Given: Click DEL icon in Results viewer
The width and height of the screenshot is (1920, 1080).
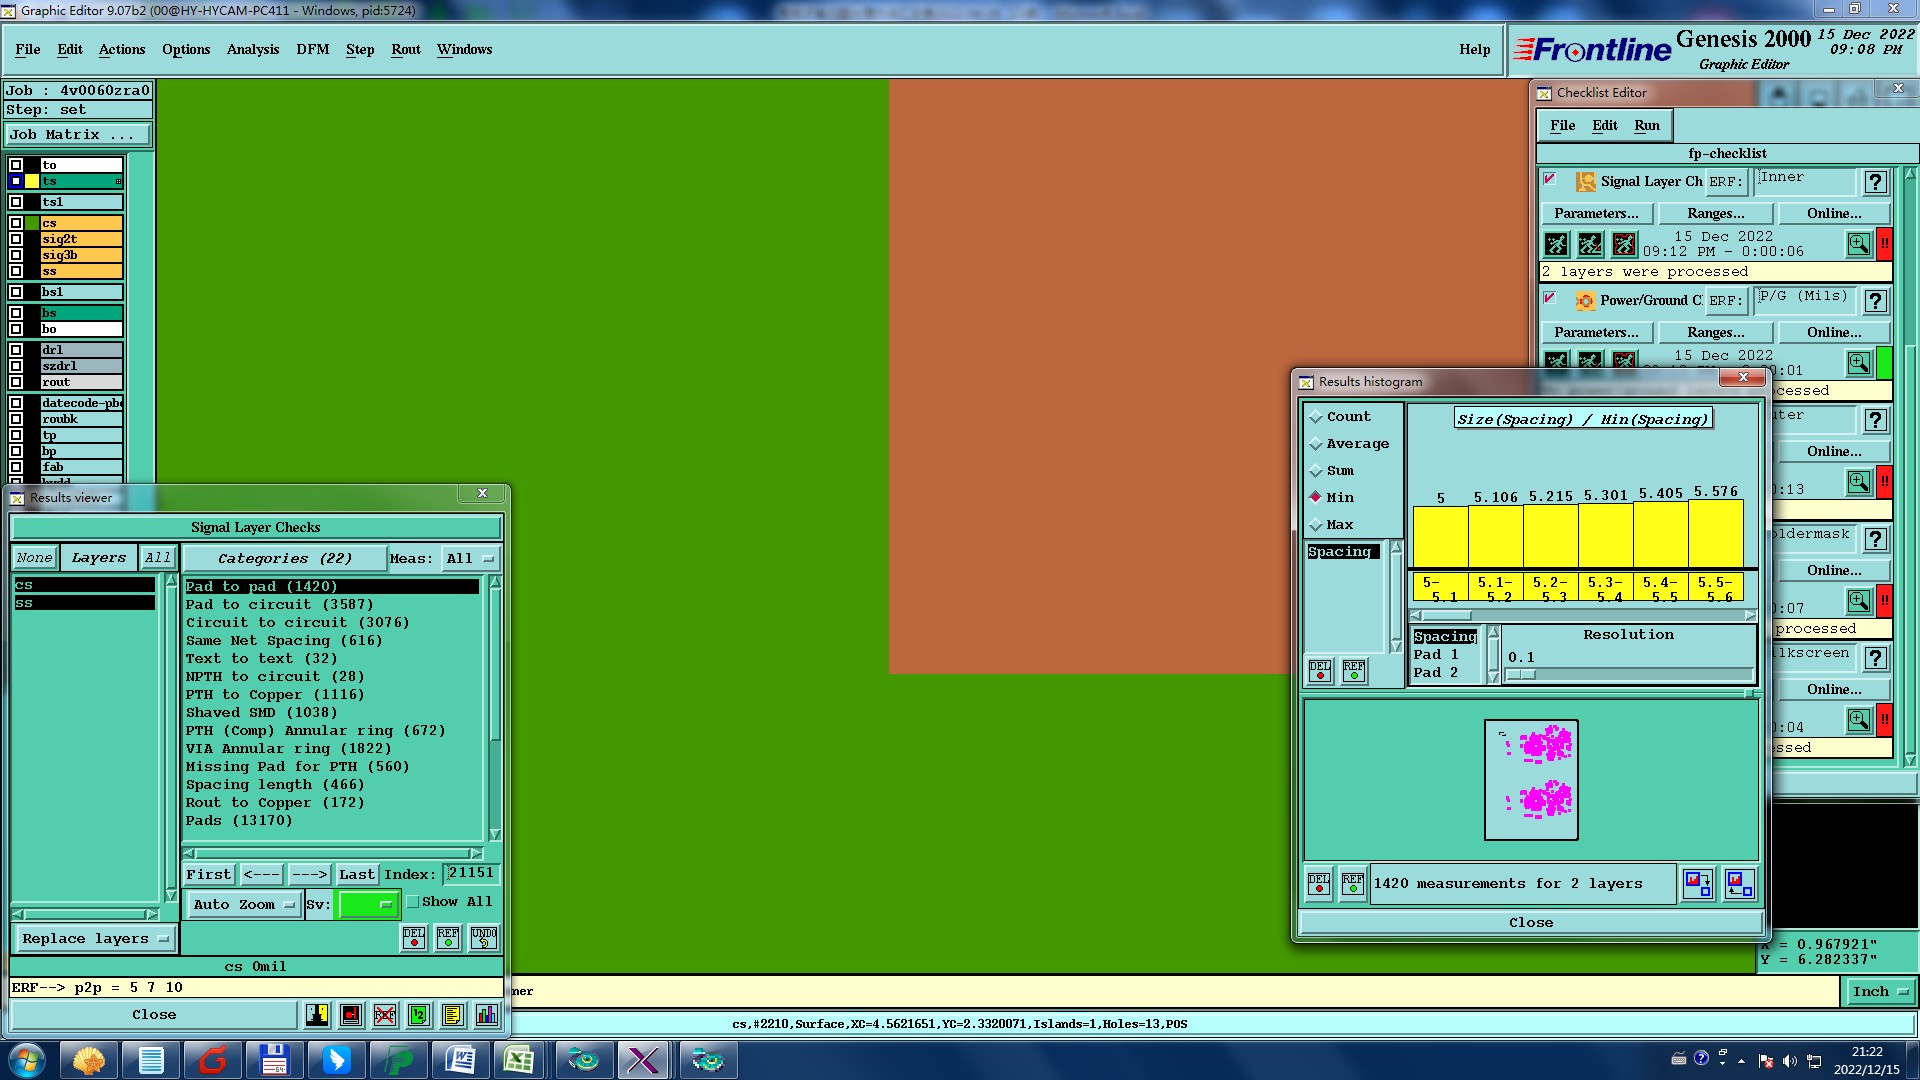Looking at the screenshot, I should coord(414,937).
